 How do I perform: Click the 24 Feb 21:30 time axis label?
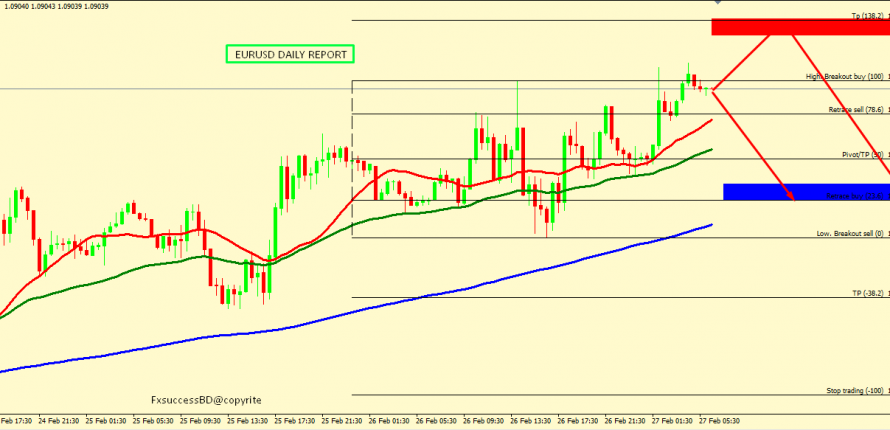(x=59, y=422)
